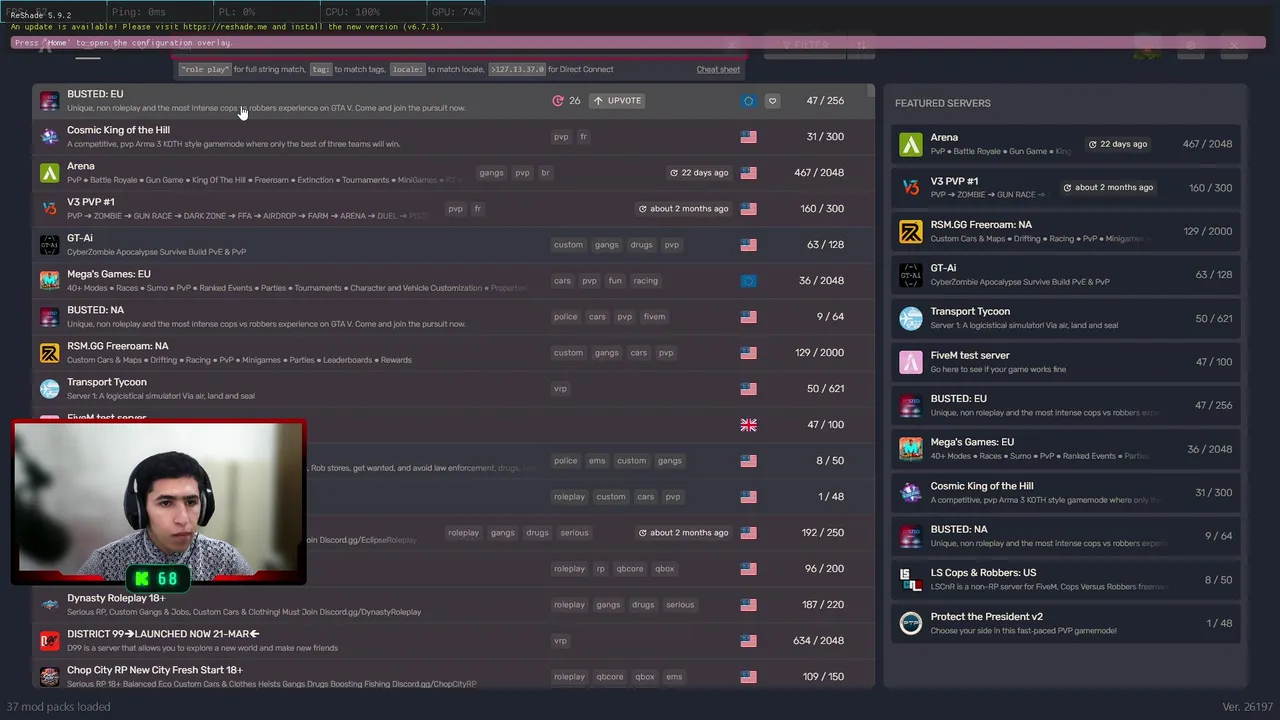Open featured 'Protect the President v2' title
Viewport: 1280px width, 720px height.
tap(987, 617)
